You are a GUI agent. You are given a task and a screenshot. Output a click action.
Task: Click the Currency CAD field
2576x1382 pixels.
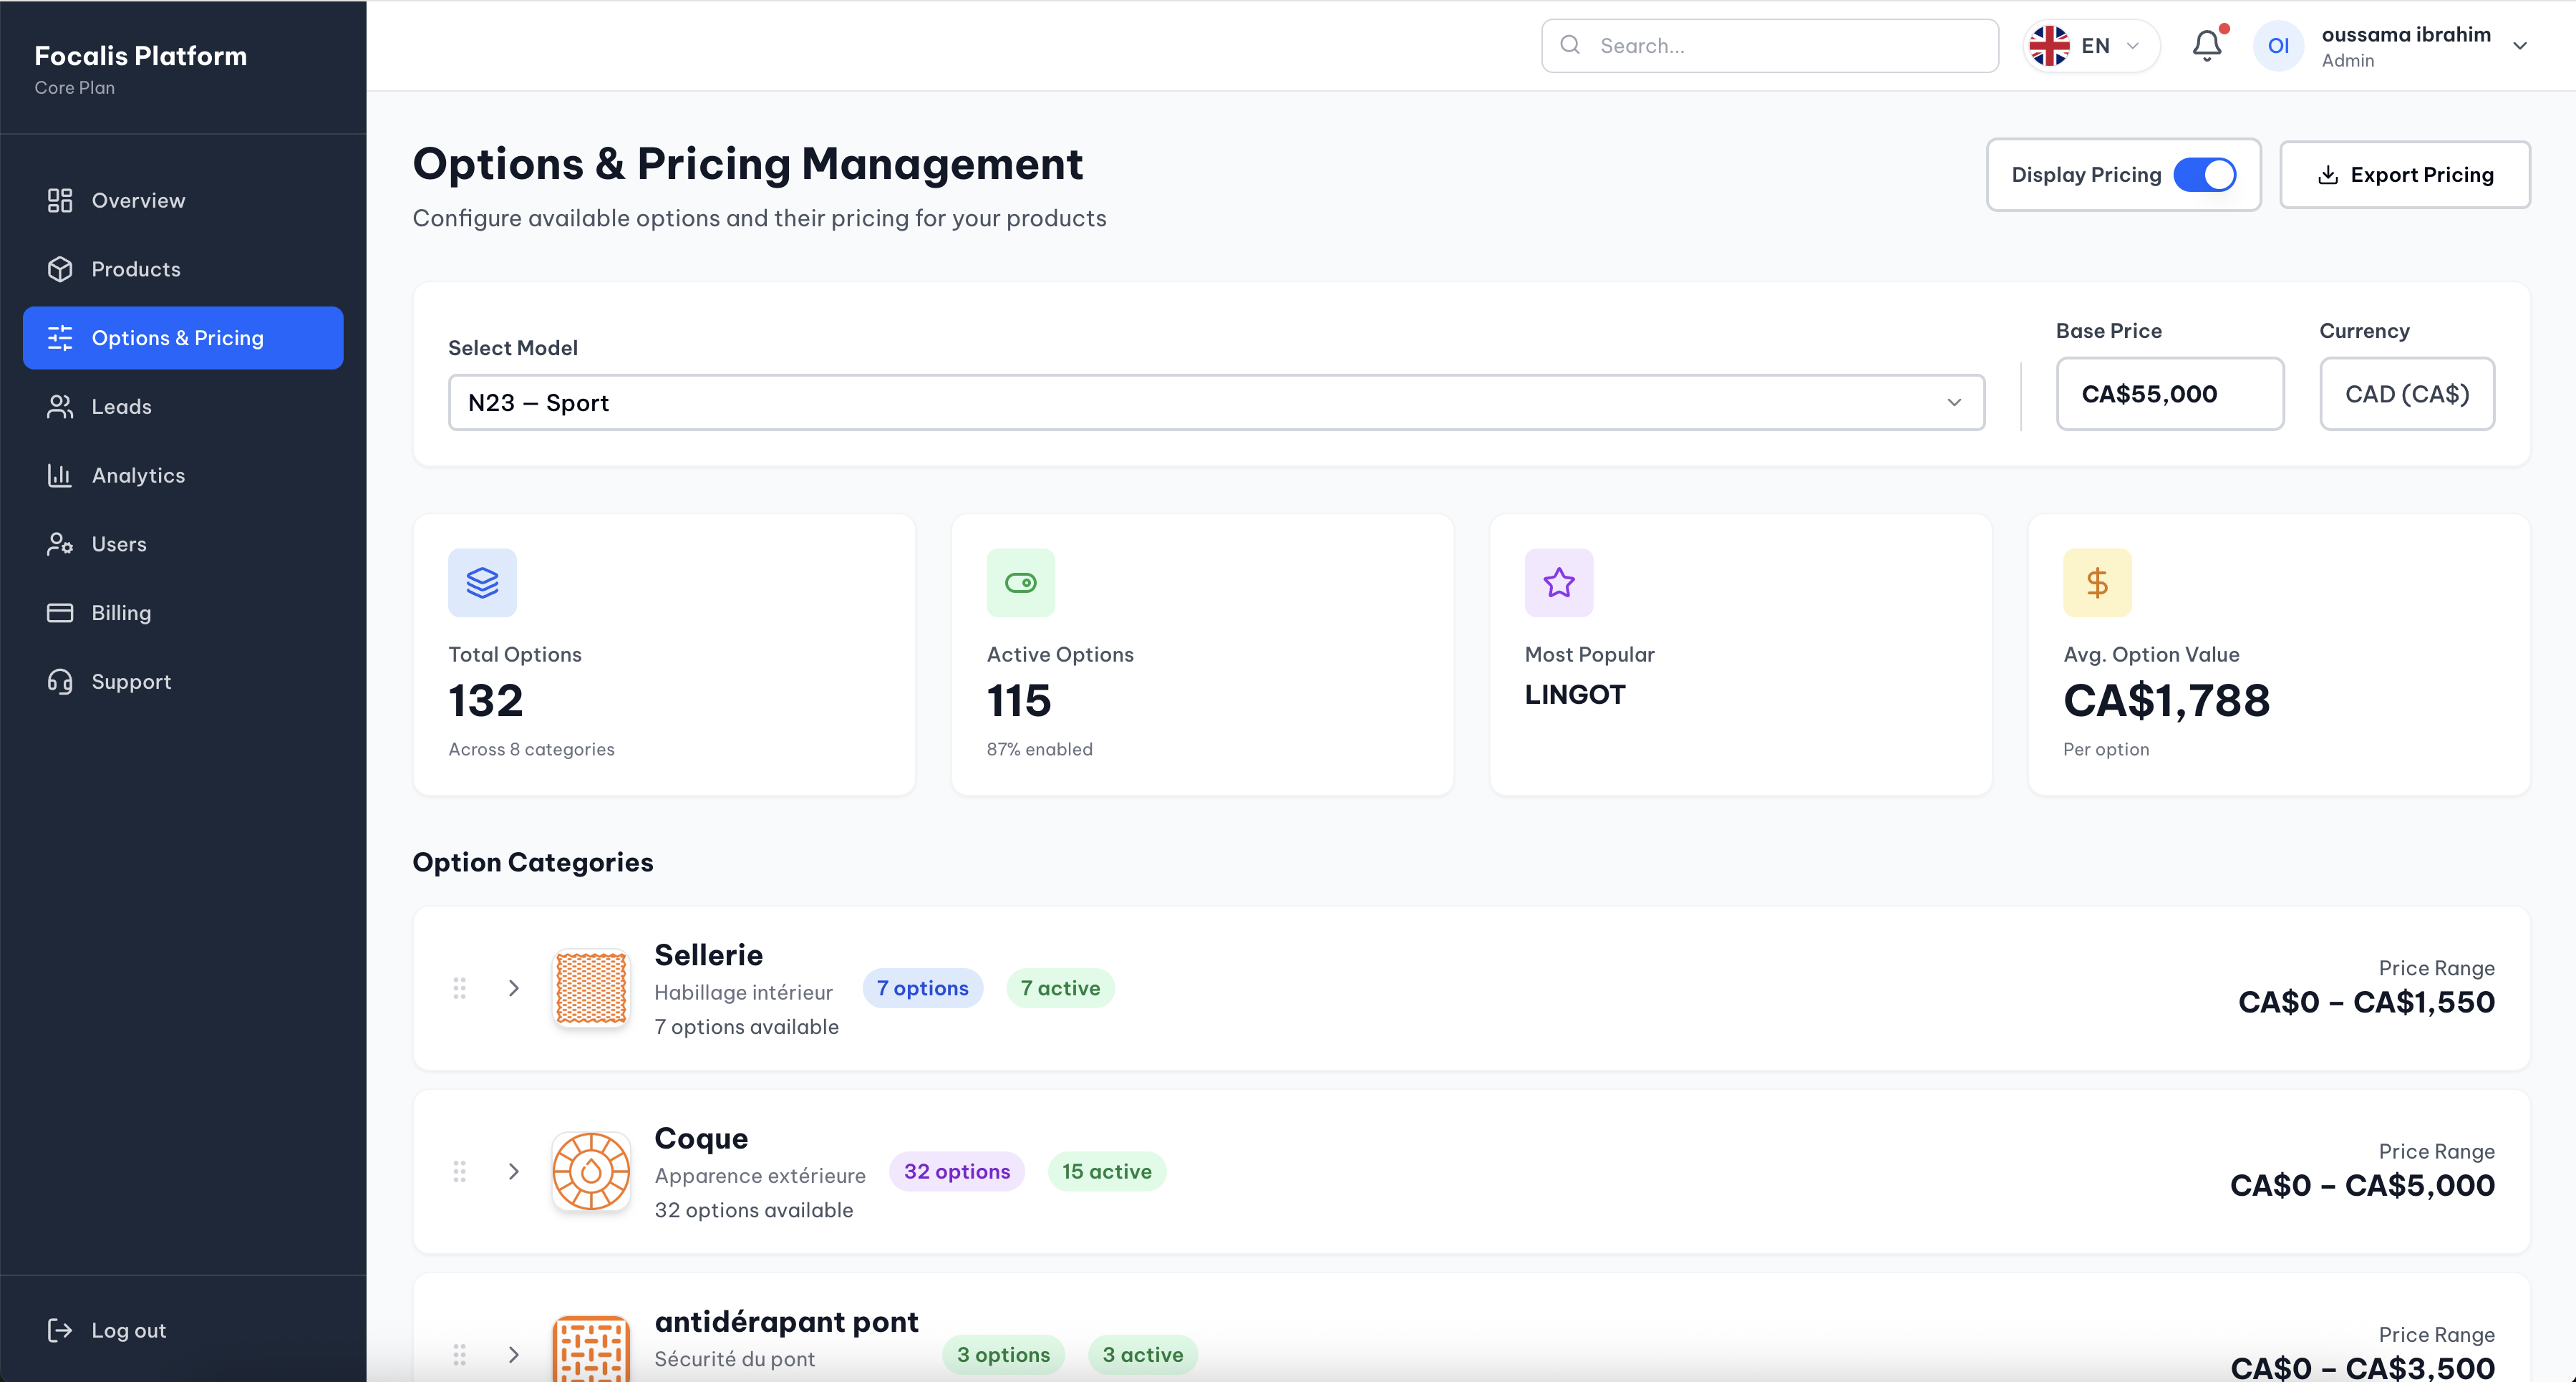click(2406, 394)
